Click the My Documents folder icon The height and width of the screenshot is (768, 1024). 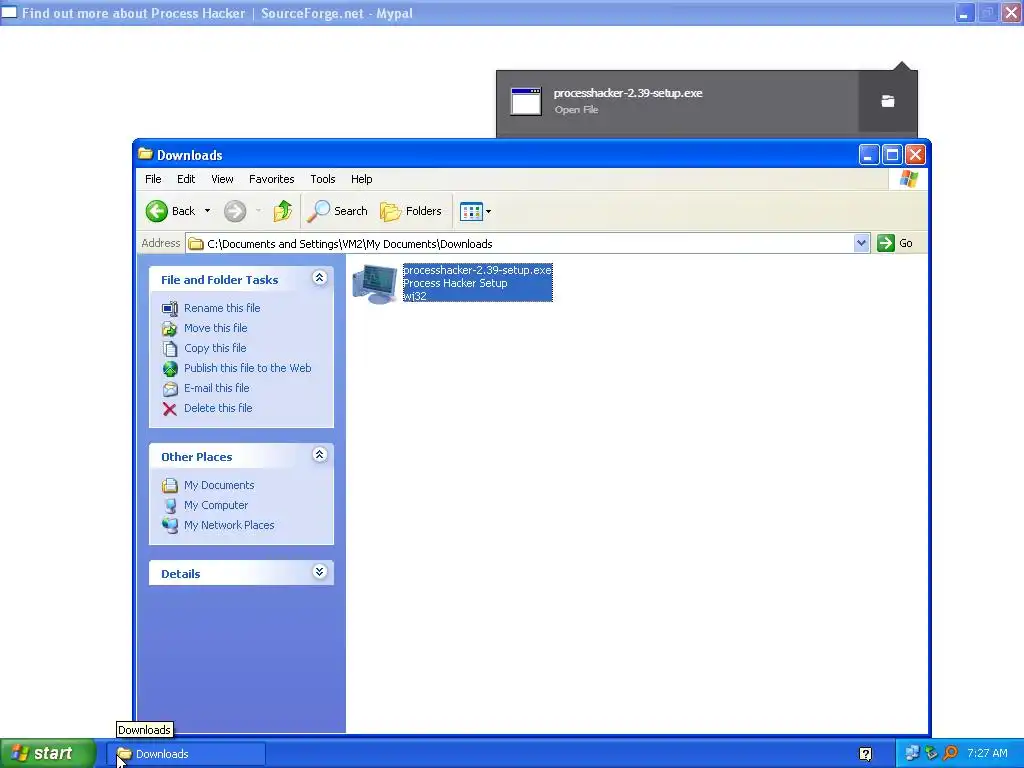170,485
